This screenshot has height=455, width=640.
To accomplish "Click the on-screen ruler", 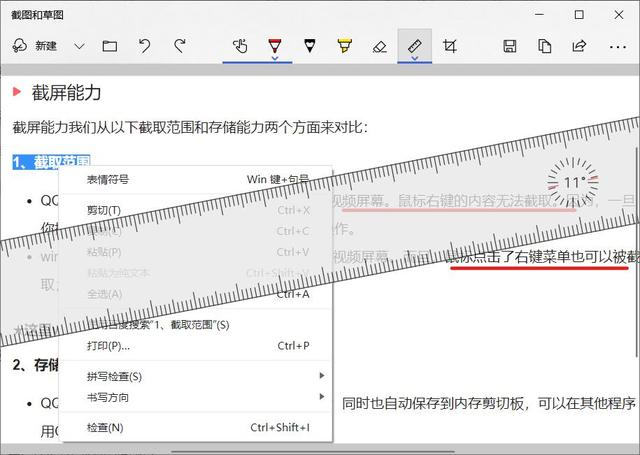I will (322, 231).
